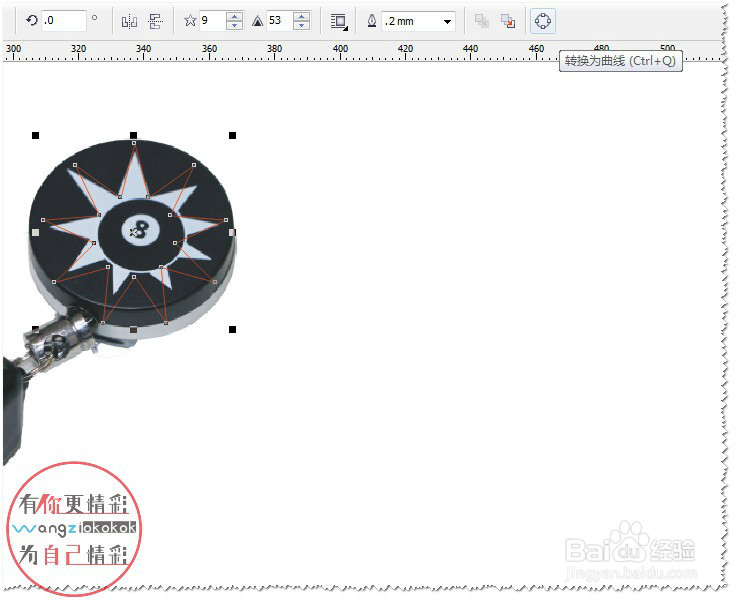Decrease the star points count
737x600 pixels.
234,25
